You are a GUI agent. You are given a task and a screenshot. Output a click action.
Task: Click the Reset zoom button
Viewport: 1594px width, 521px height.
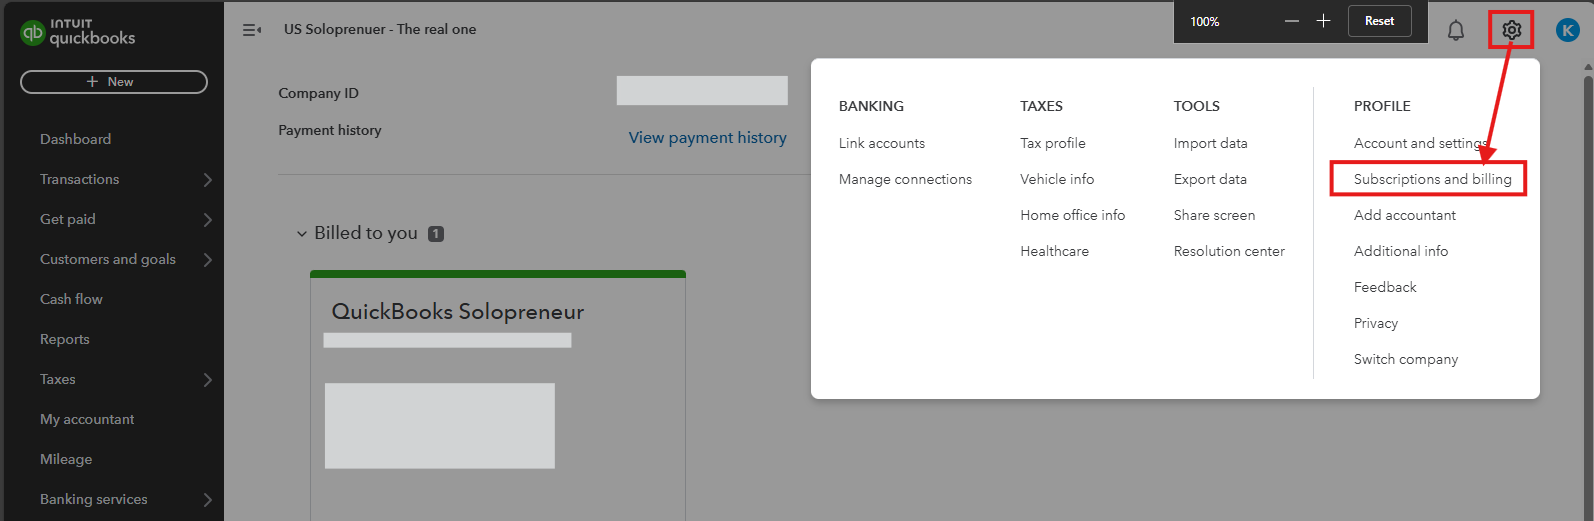(1379, 21)
